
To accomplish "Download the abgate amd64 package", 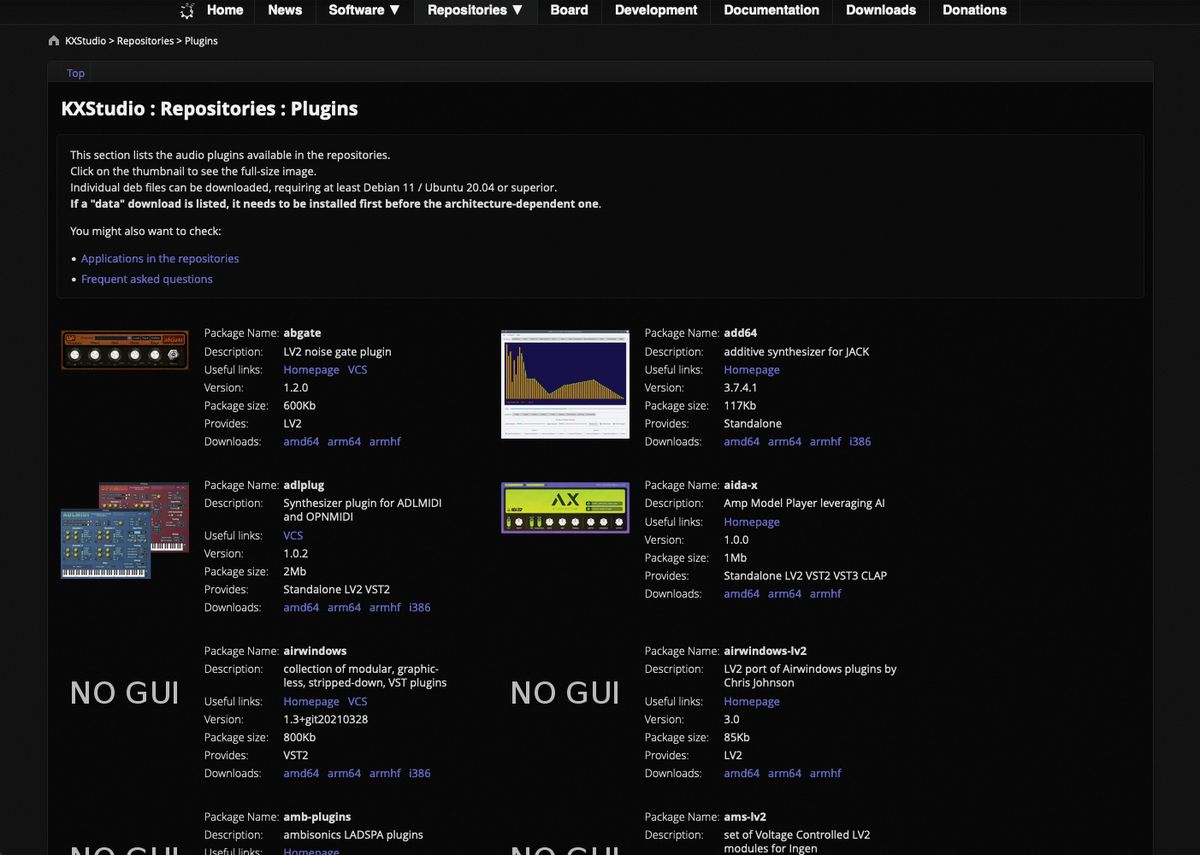I will click(x=301, y=441).
